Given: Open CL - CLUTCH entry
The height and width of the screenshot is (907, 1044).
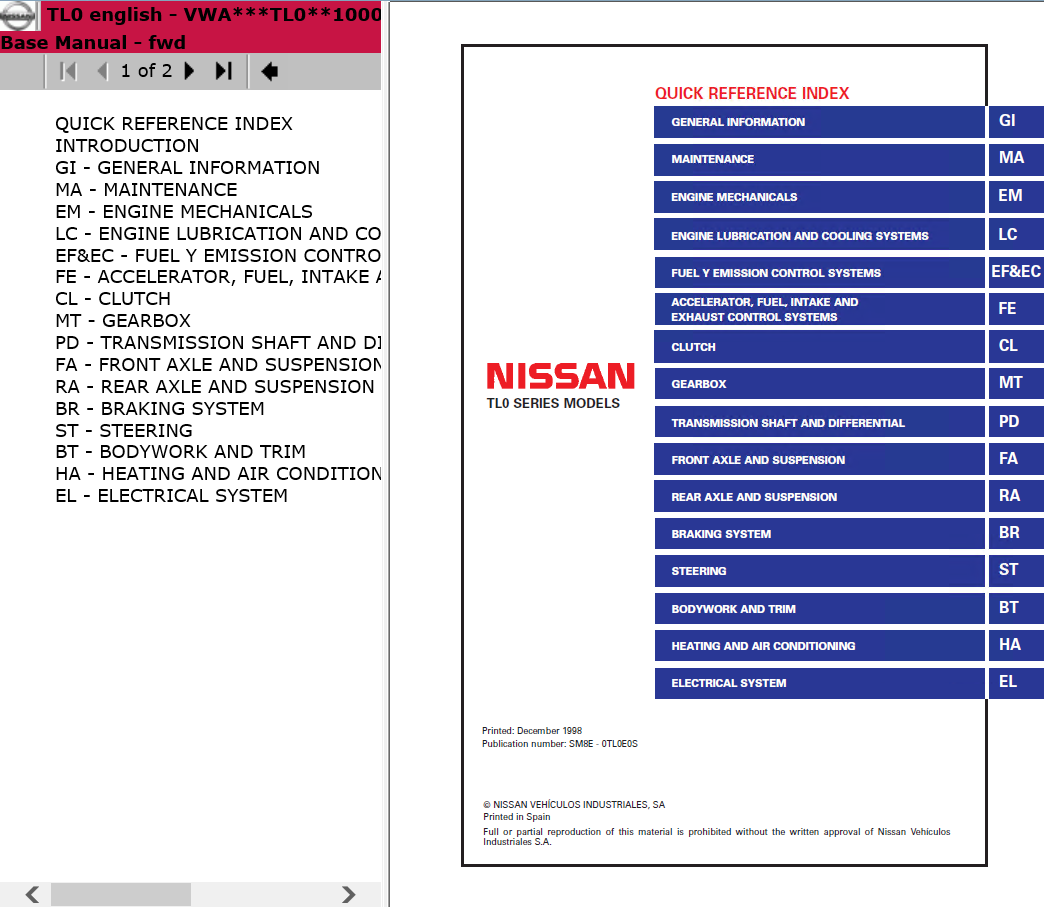Looking at the screenshot, I should click(113, 299).
